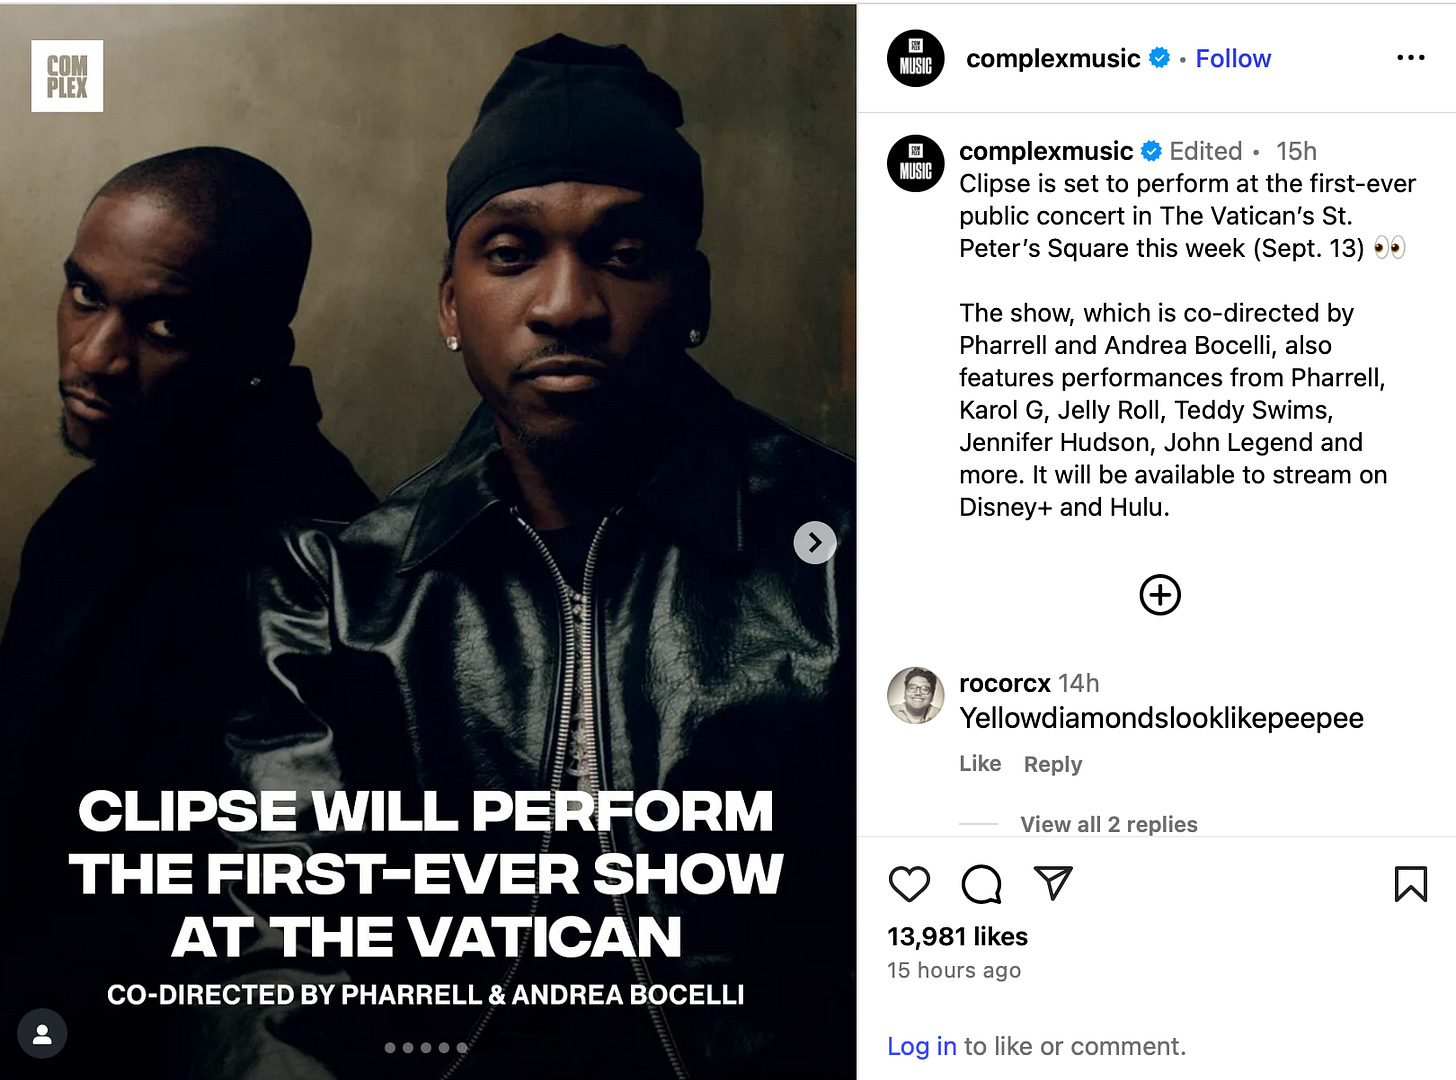Advance carousel with the next arrow
The height and width of the screenshot is (1080, 1456).
click(x=815, y=543)
